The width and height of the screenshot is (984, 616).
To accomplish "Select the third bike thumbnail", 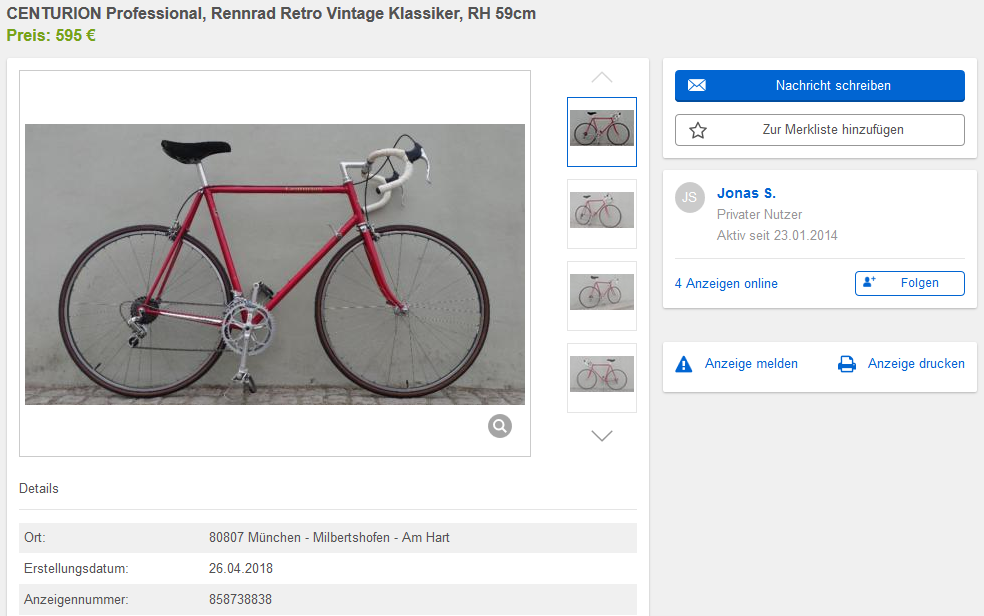I will (x=602, y=295).
